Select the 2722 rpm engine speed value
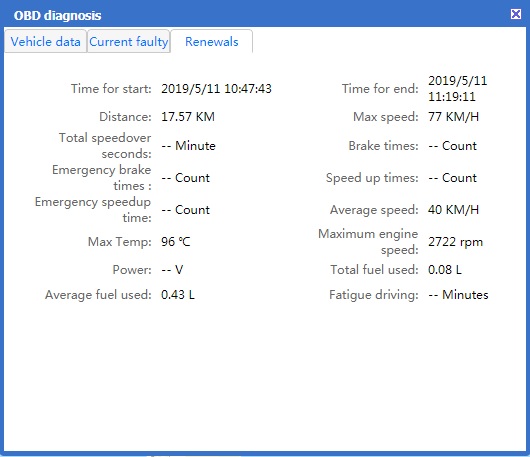 pos(455,242)
